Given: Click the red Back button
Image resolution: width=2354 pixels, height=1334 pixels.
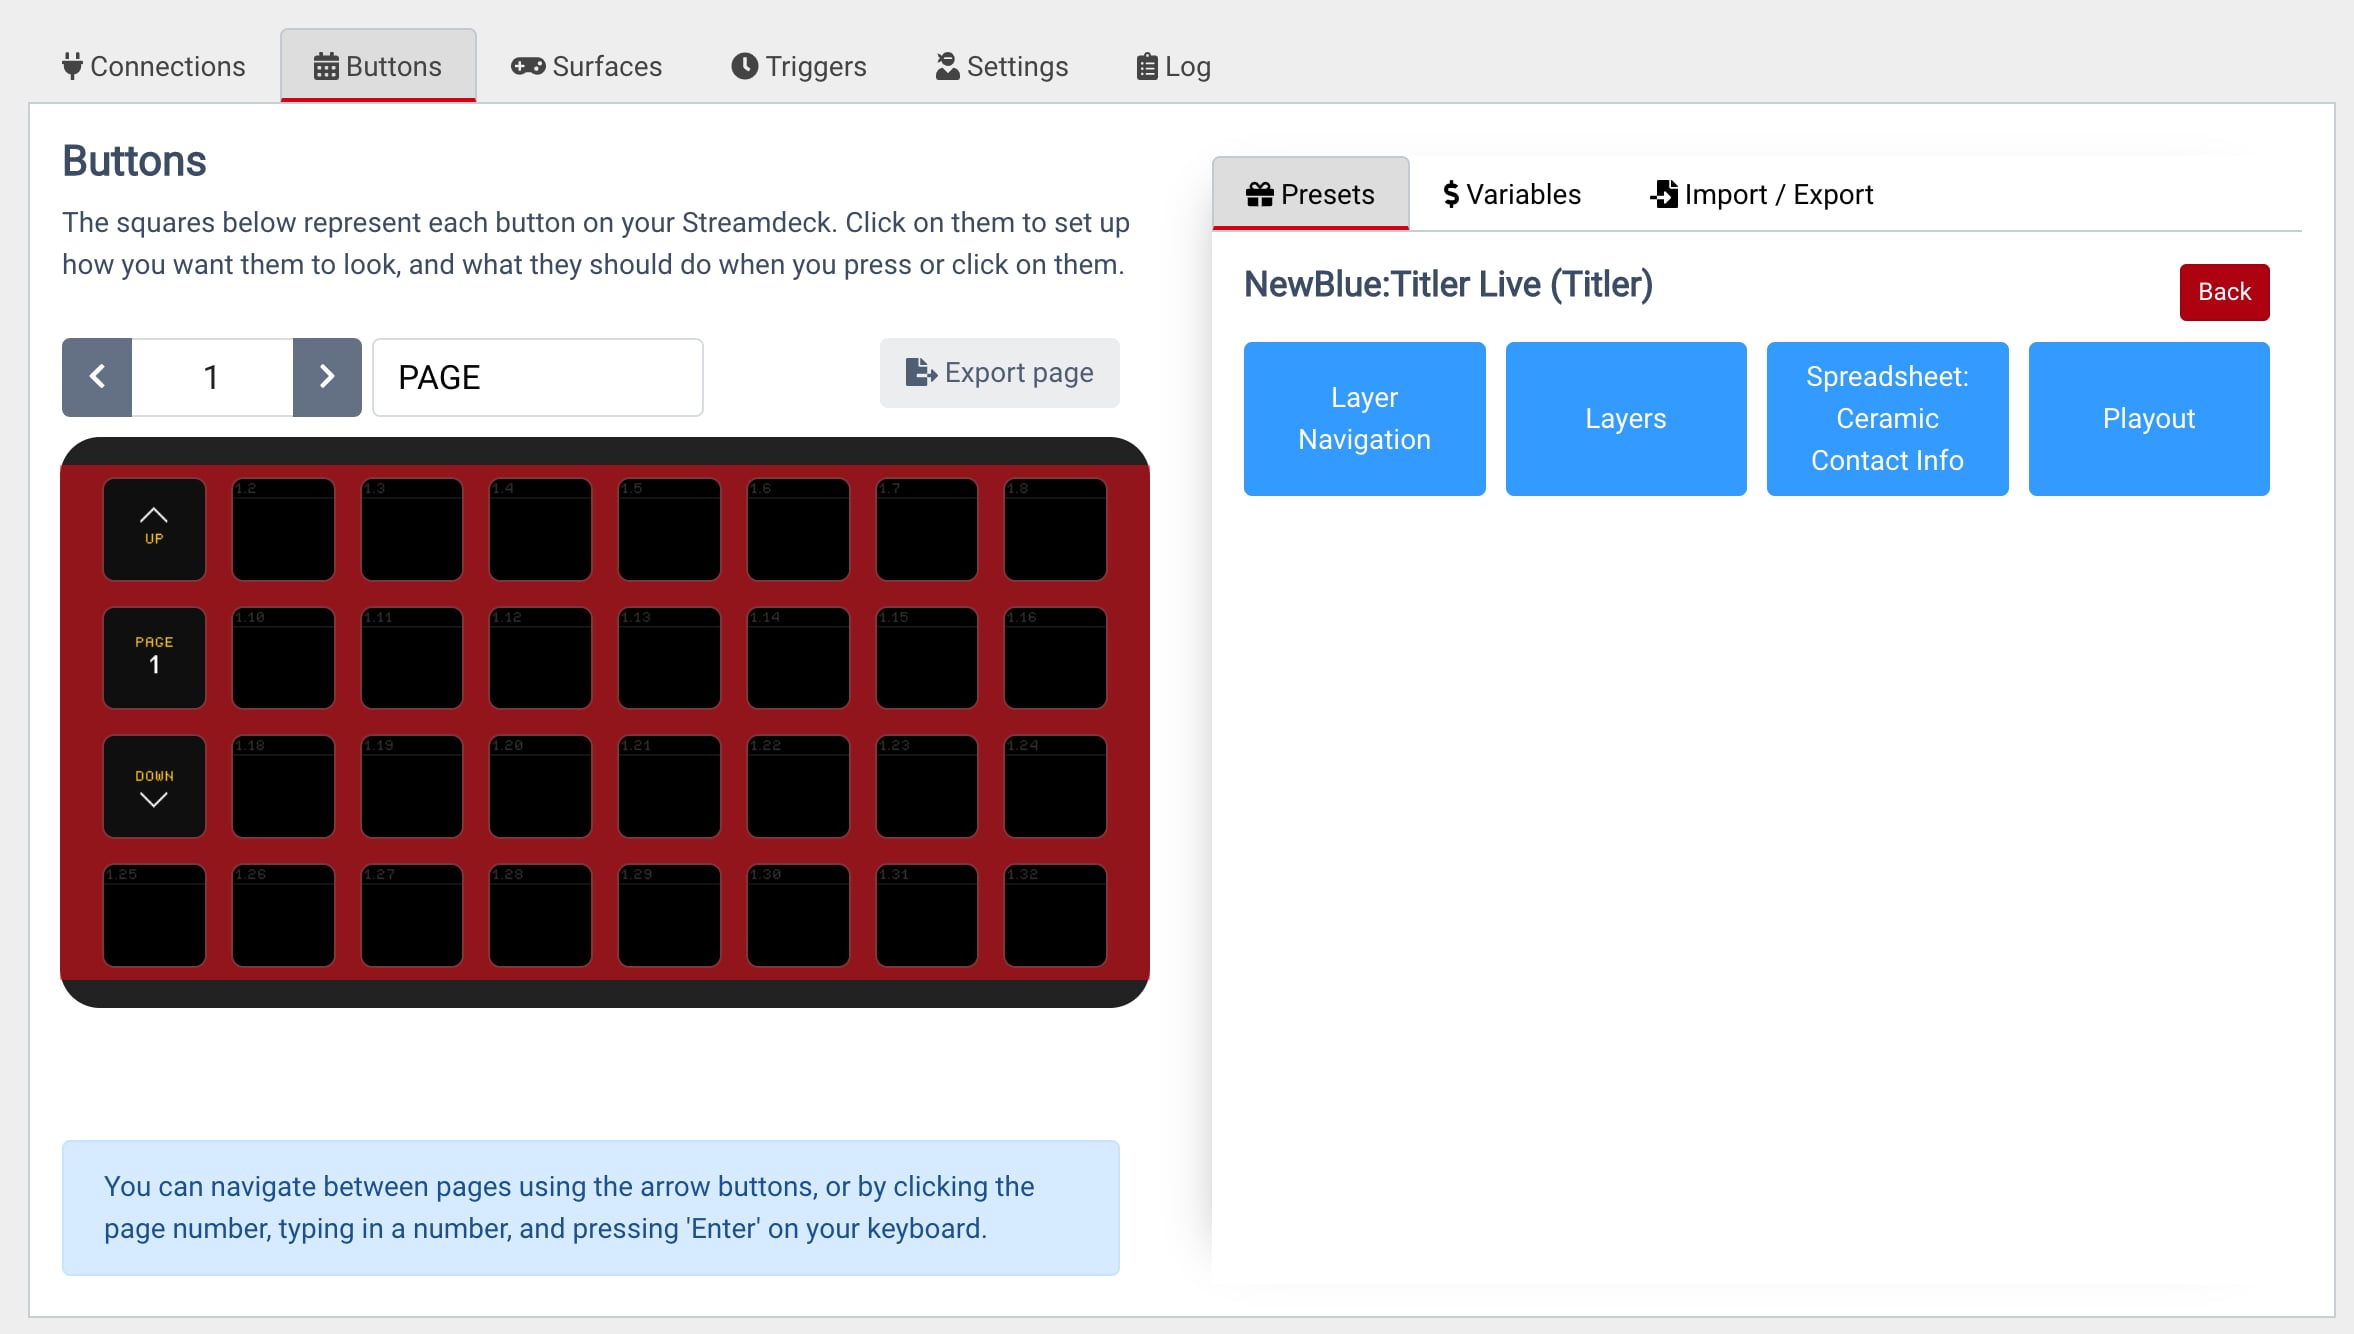Looking at the screenshot, I should pos(2224,292).
